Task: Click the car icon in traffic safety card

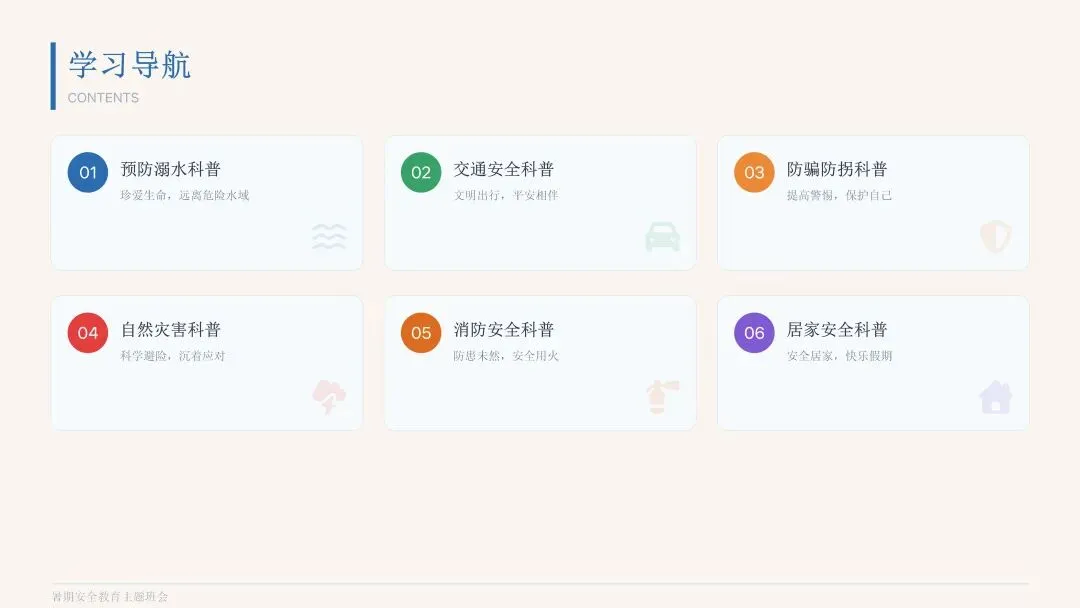Action: 662,237
